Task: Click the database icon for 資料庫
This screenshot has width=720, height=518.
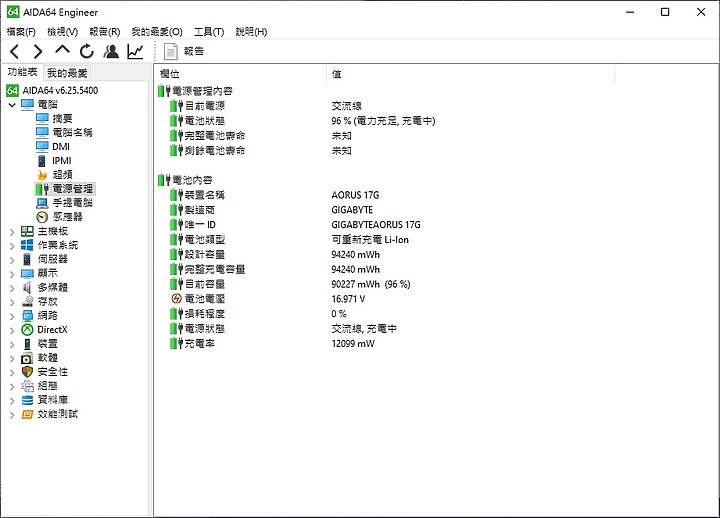Action: [x=28, y=400]
